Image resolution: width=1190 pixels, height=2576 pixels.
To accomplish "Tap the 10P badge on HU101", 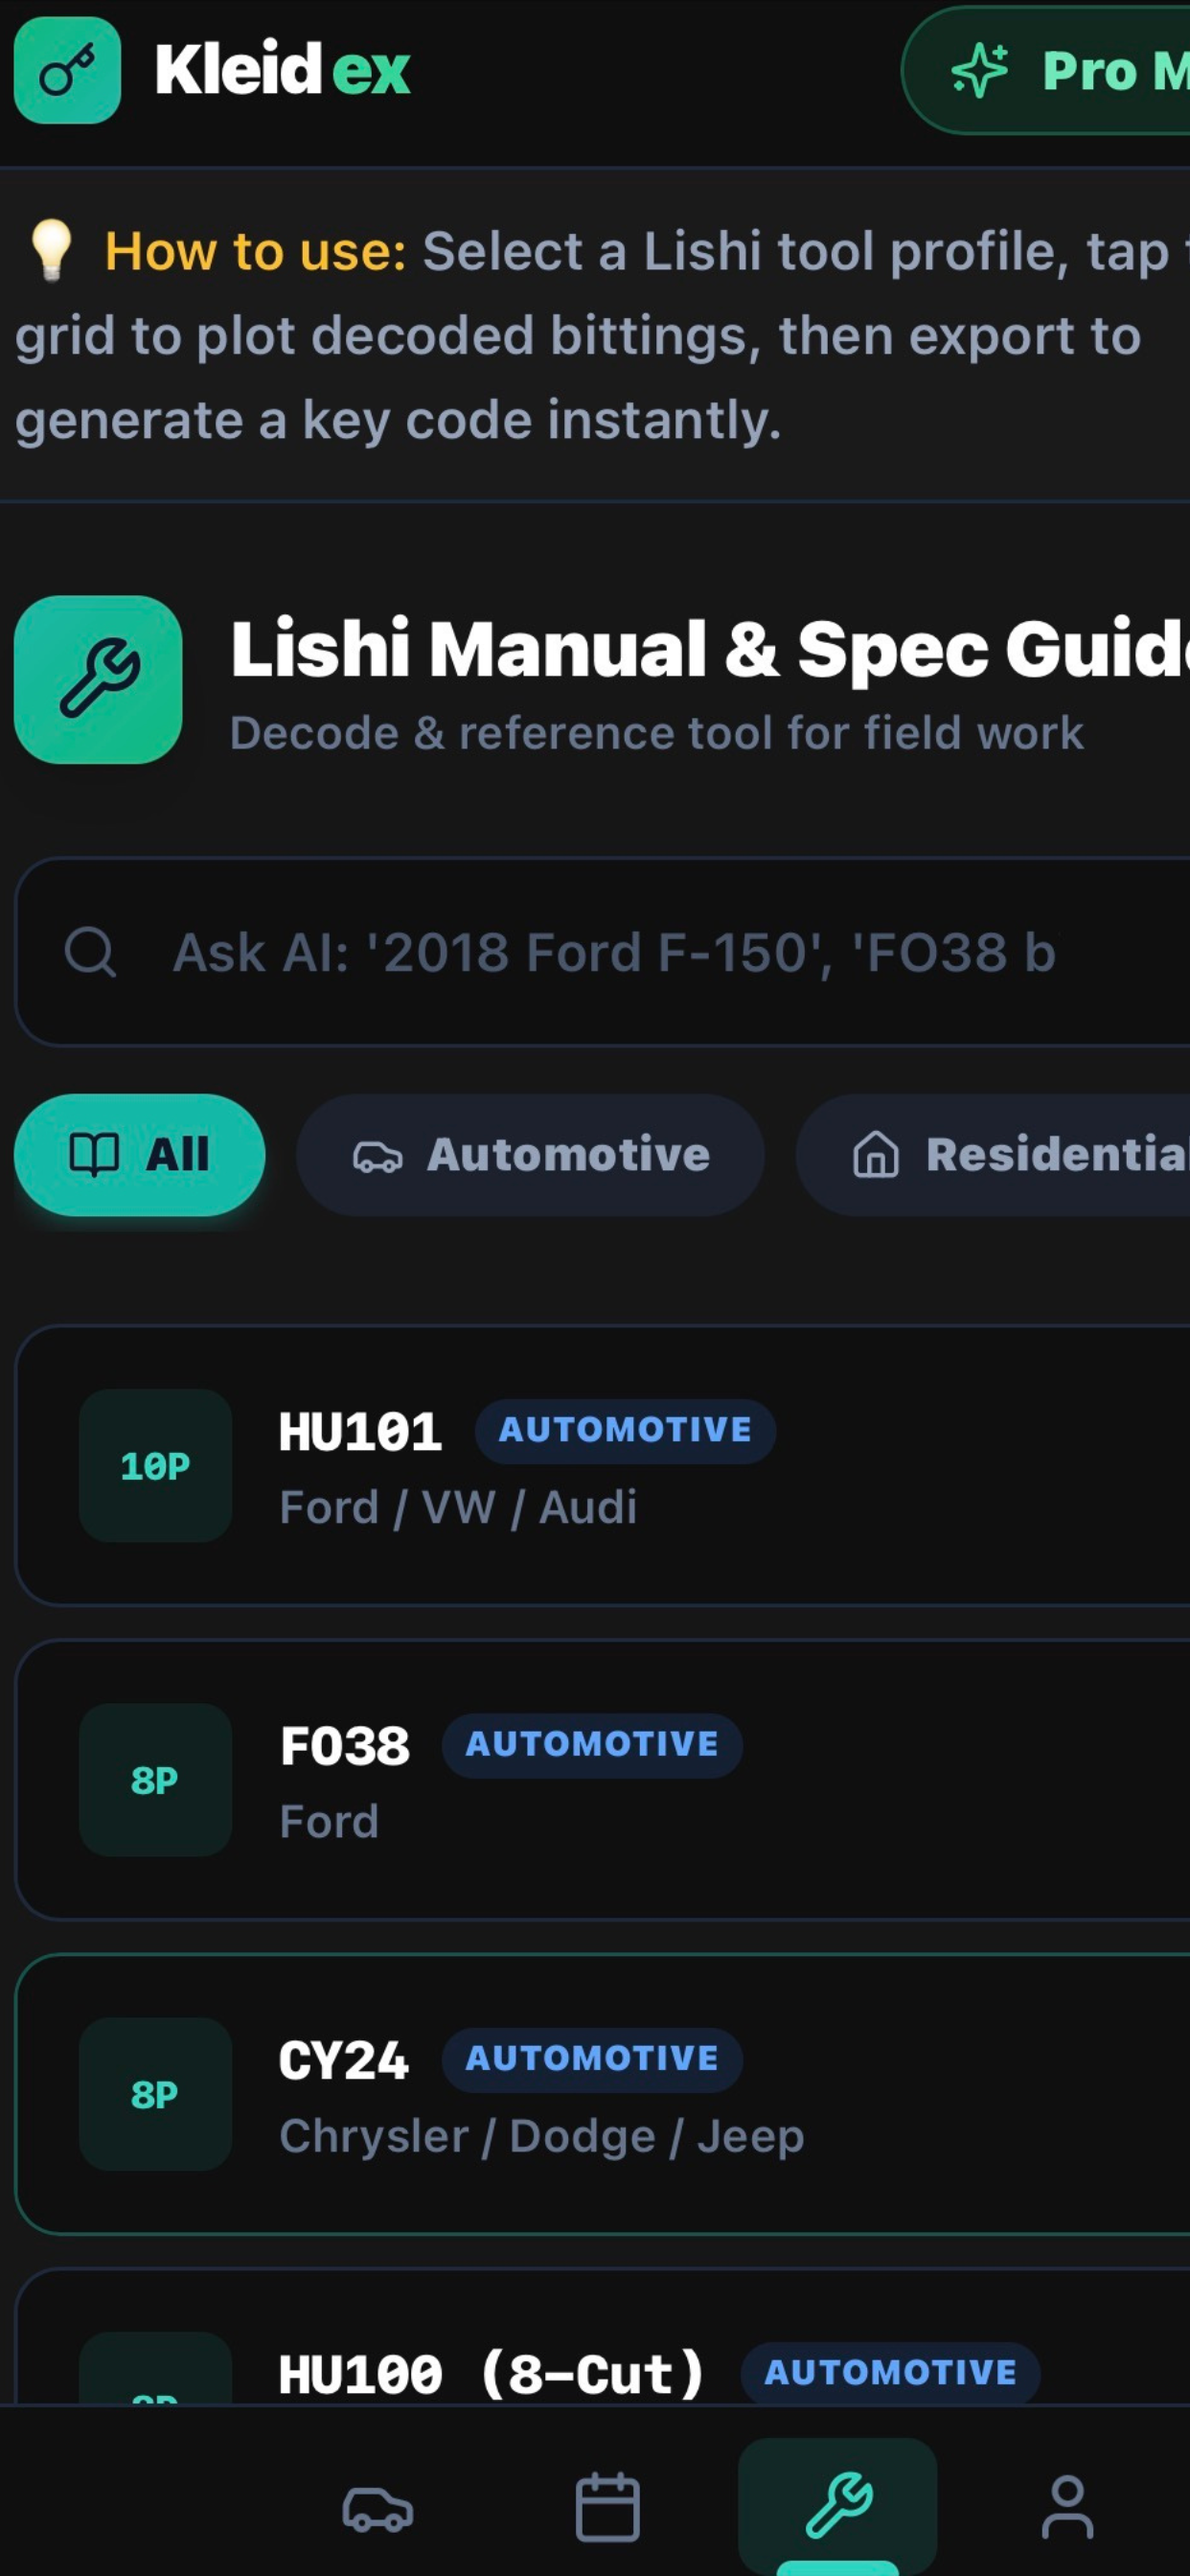I will 155,1466.
